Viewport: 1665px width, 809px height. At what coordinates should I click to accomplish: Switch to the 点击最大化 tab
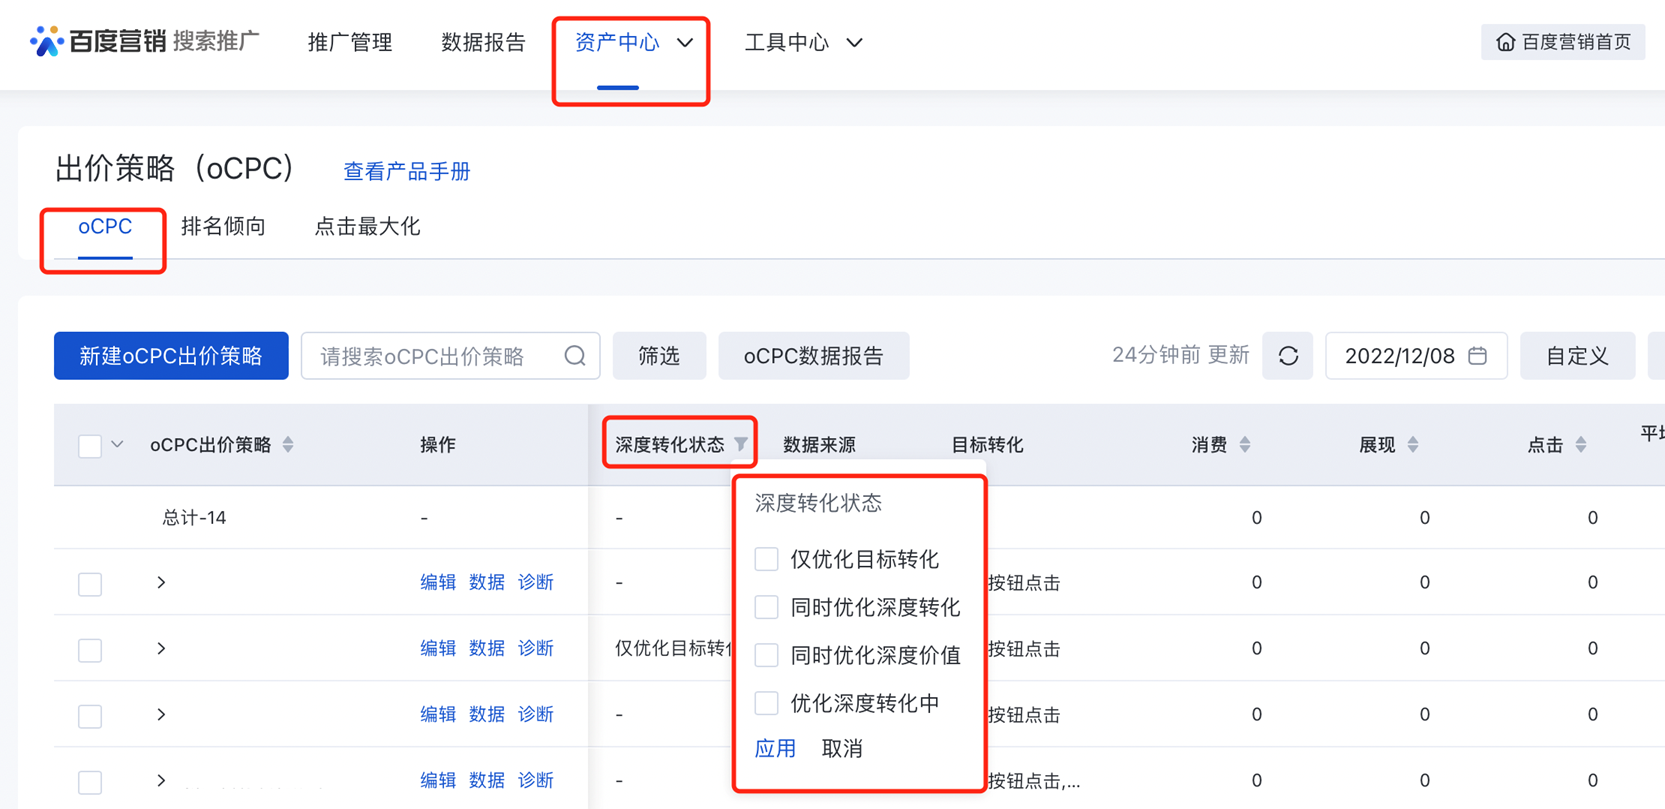(367, 227)
